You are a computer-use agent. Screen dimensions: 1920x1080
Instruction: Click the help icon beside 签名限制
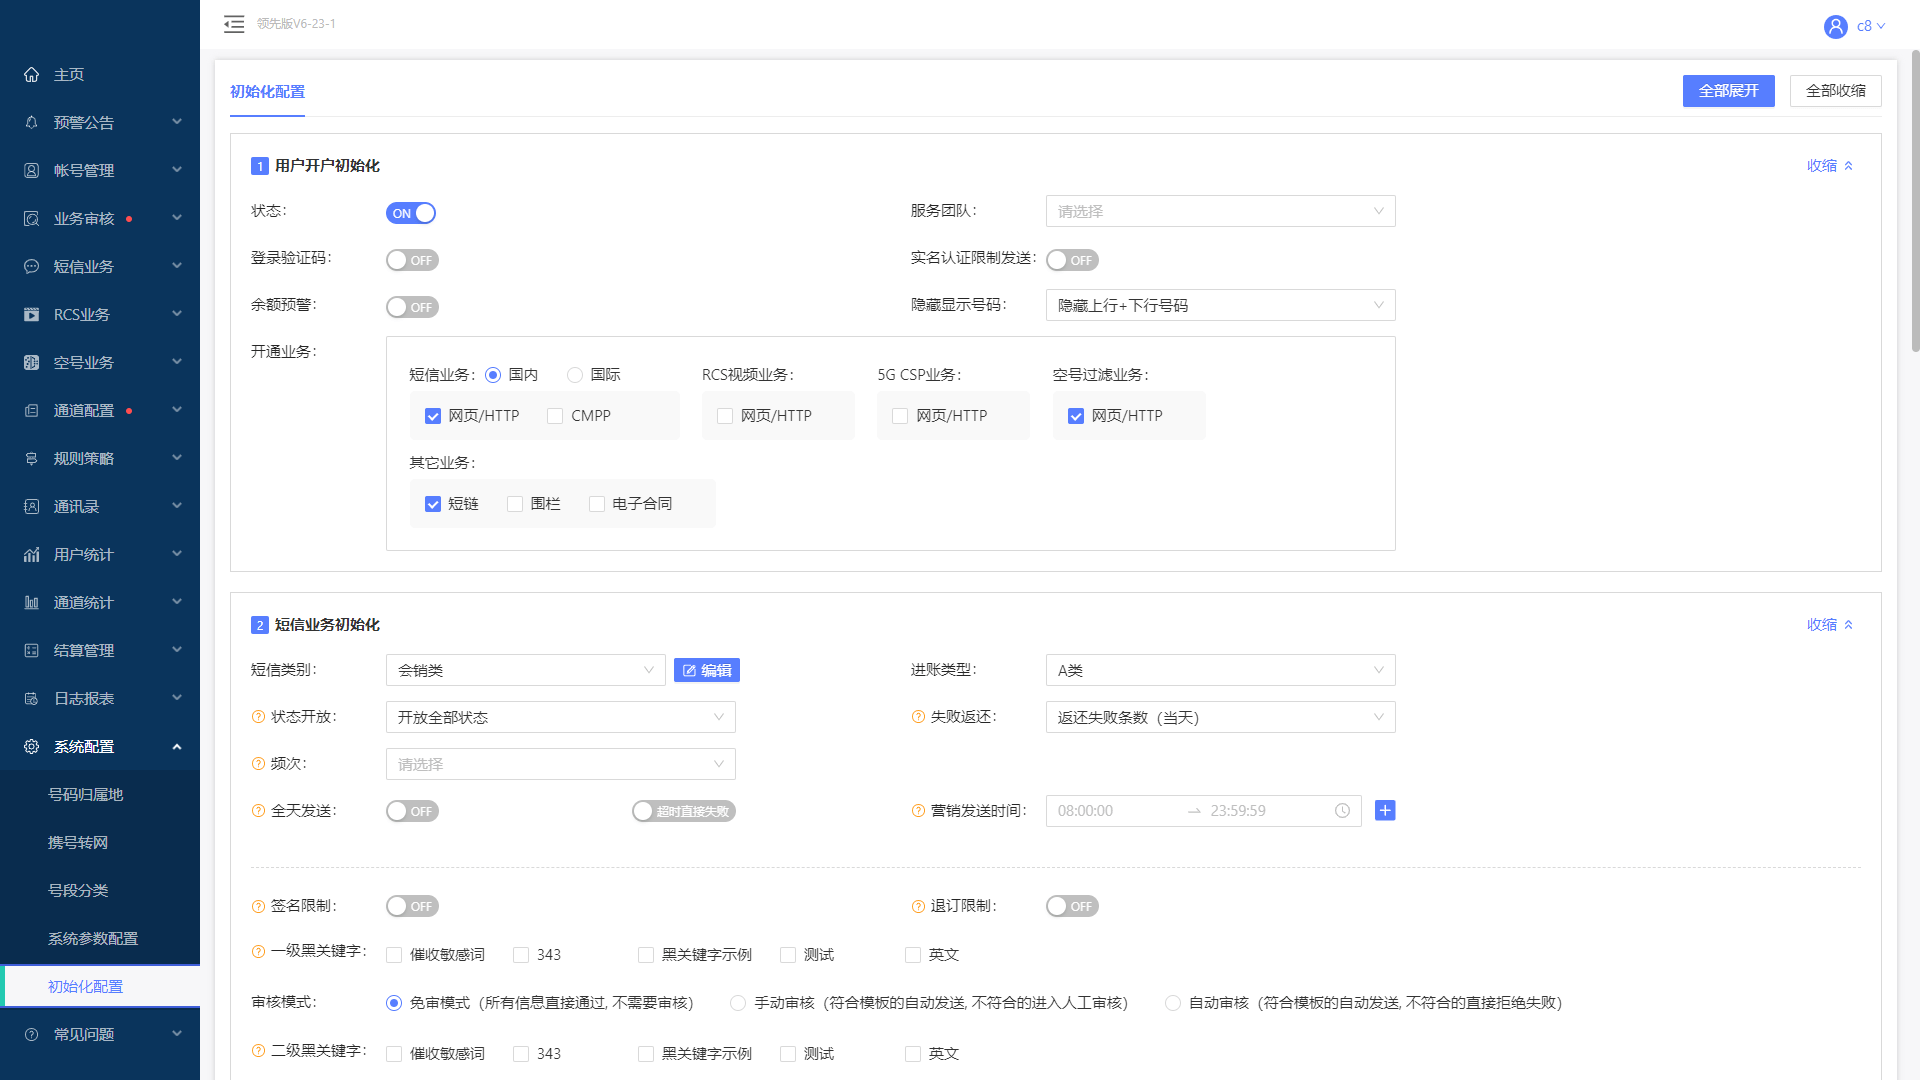(x=258, y=906)
